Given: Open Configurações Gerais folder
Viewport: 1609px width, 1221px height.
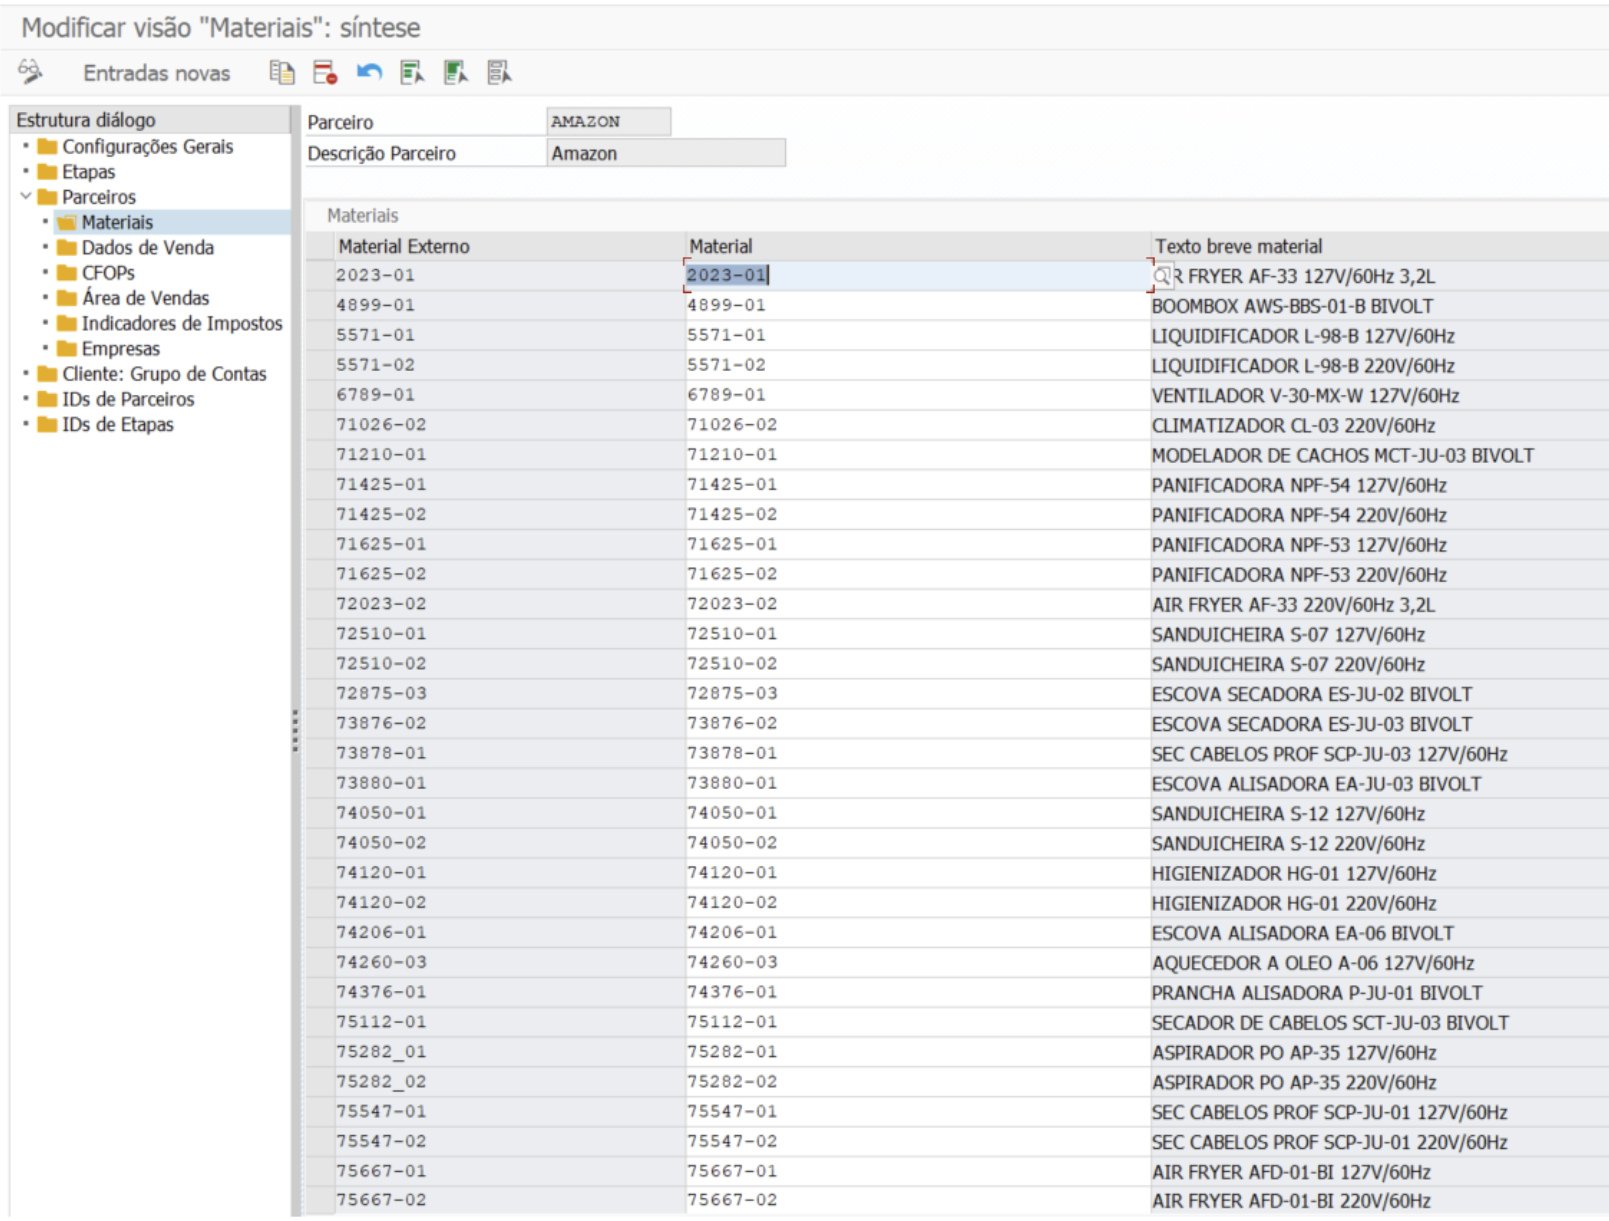Looking at the screenshot, I should 135,147.
